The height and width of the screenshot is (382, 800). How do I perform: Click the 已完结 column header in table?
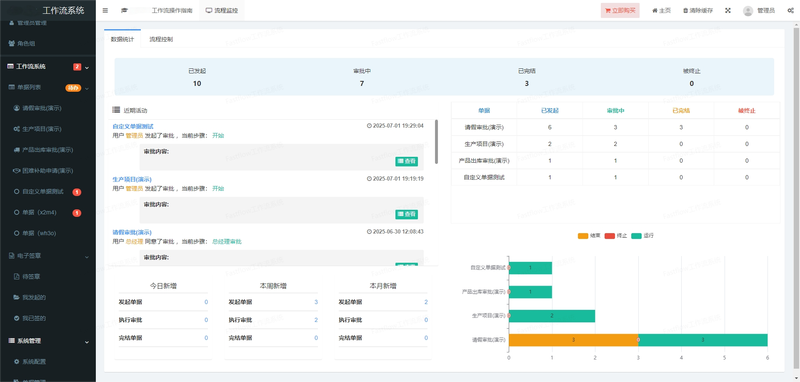681,110
